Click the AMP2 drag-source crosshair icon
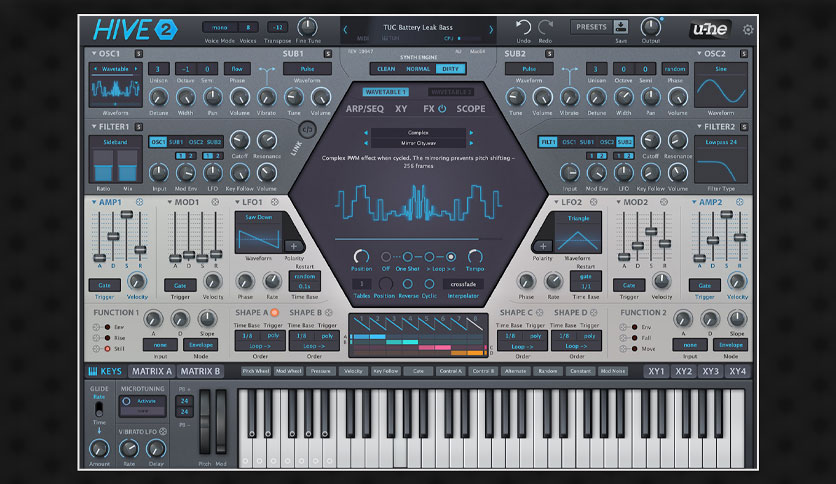The image size is (836, 484). (739, 202)
